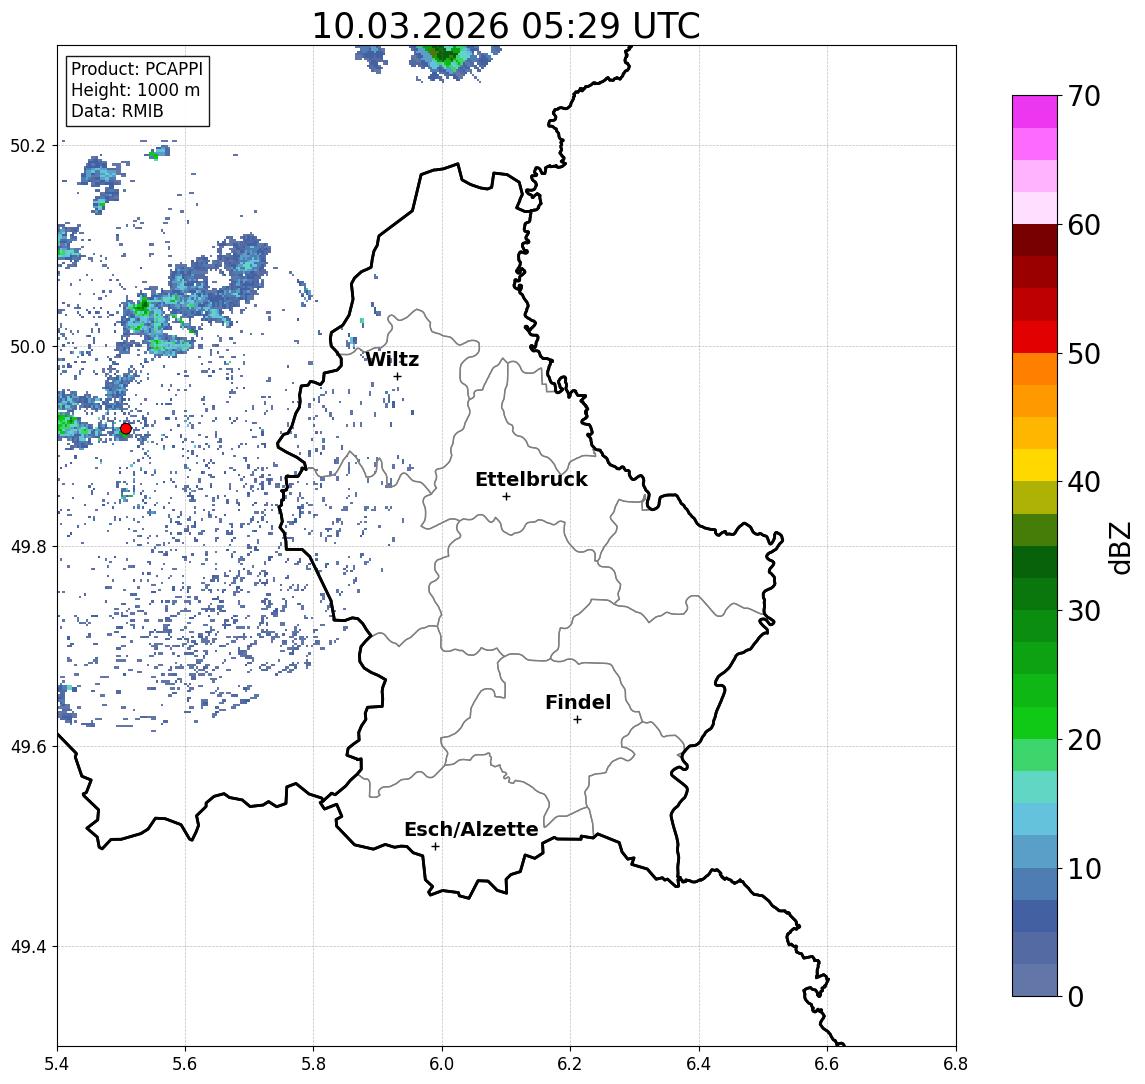Click the 70 colorbar tick label
Image resolution: width=1145 pixels, height=1084 pixels.
tap(1084, 96)
